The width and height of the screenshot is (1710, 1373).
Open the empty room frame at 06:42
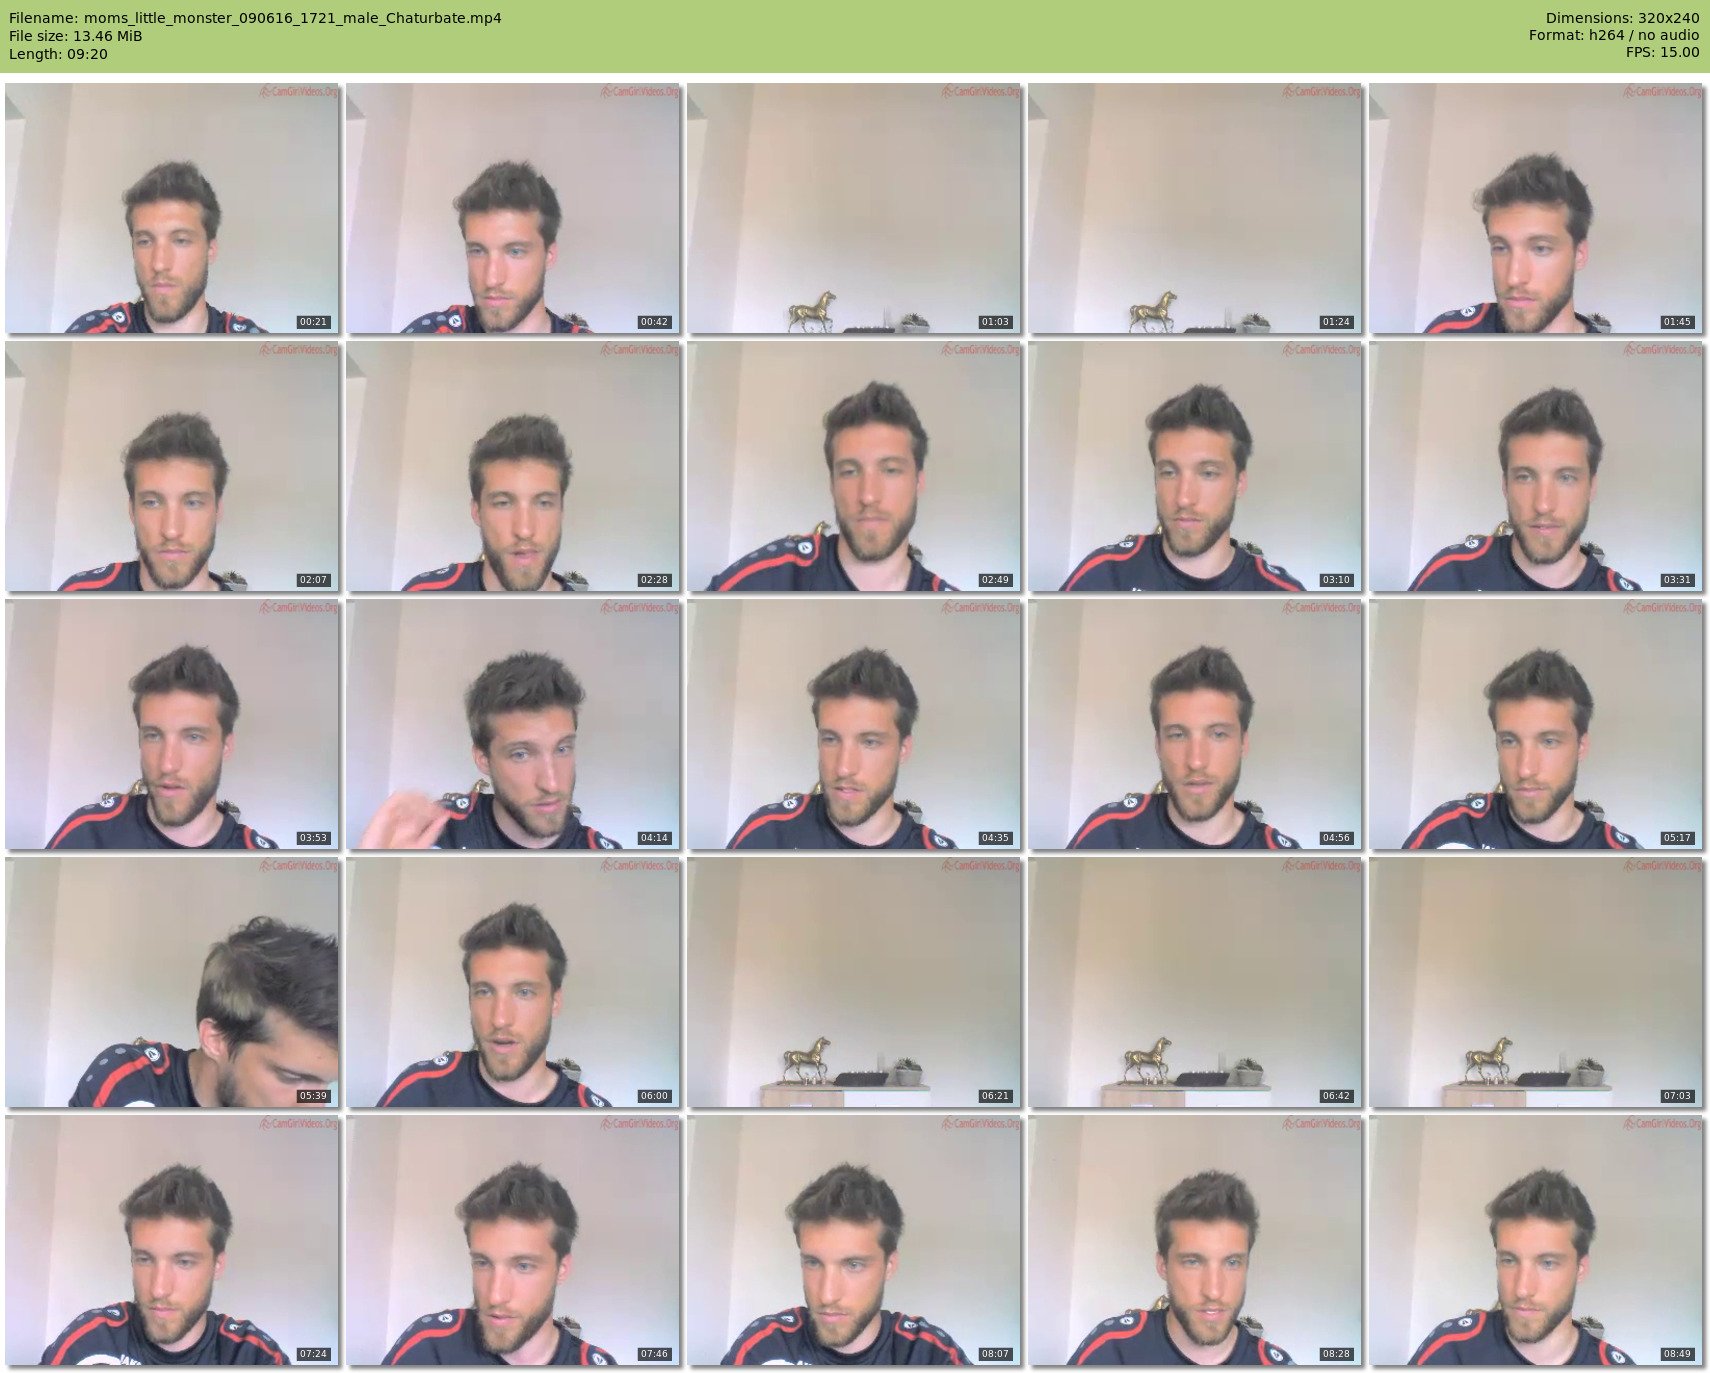[1195, 982]
